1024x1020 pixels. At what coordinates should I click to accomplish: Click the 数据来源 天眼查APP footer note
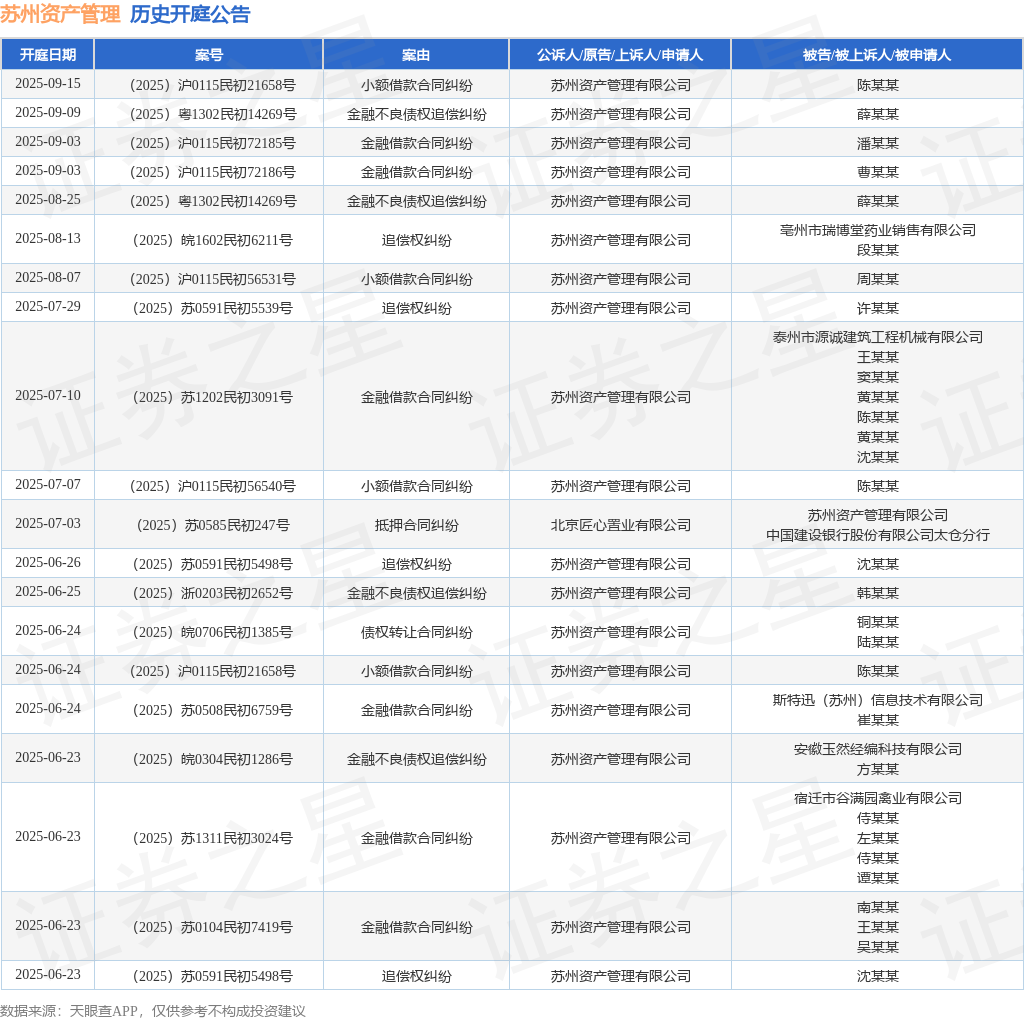(153, 1011)
